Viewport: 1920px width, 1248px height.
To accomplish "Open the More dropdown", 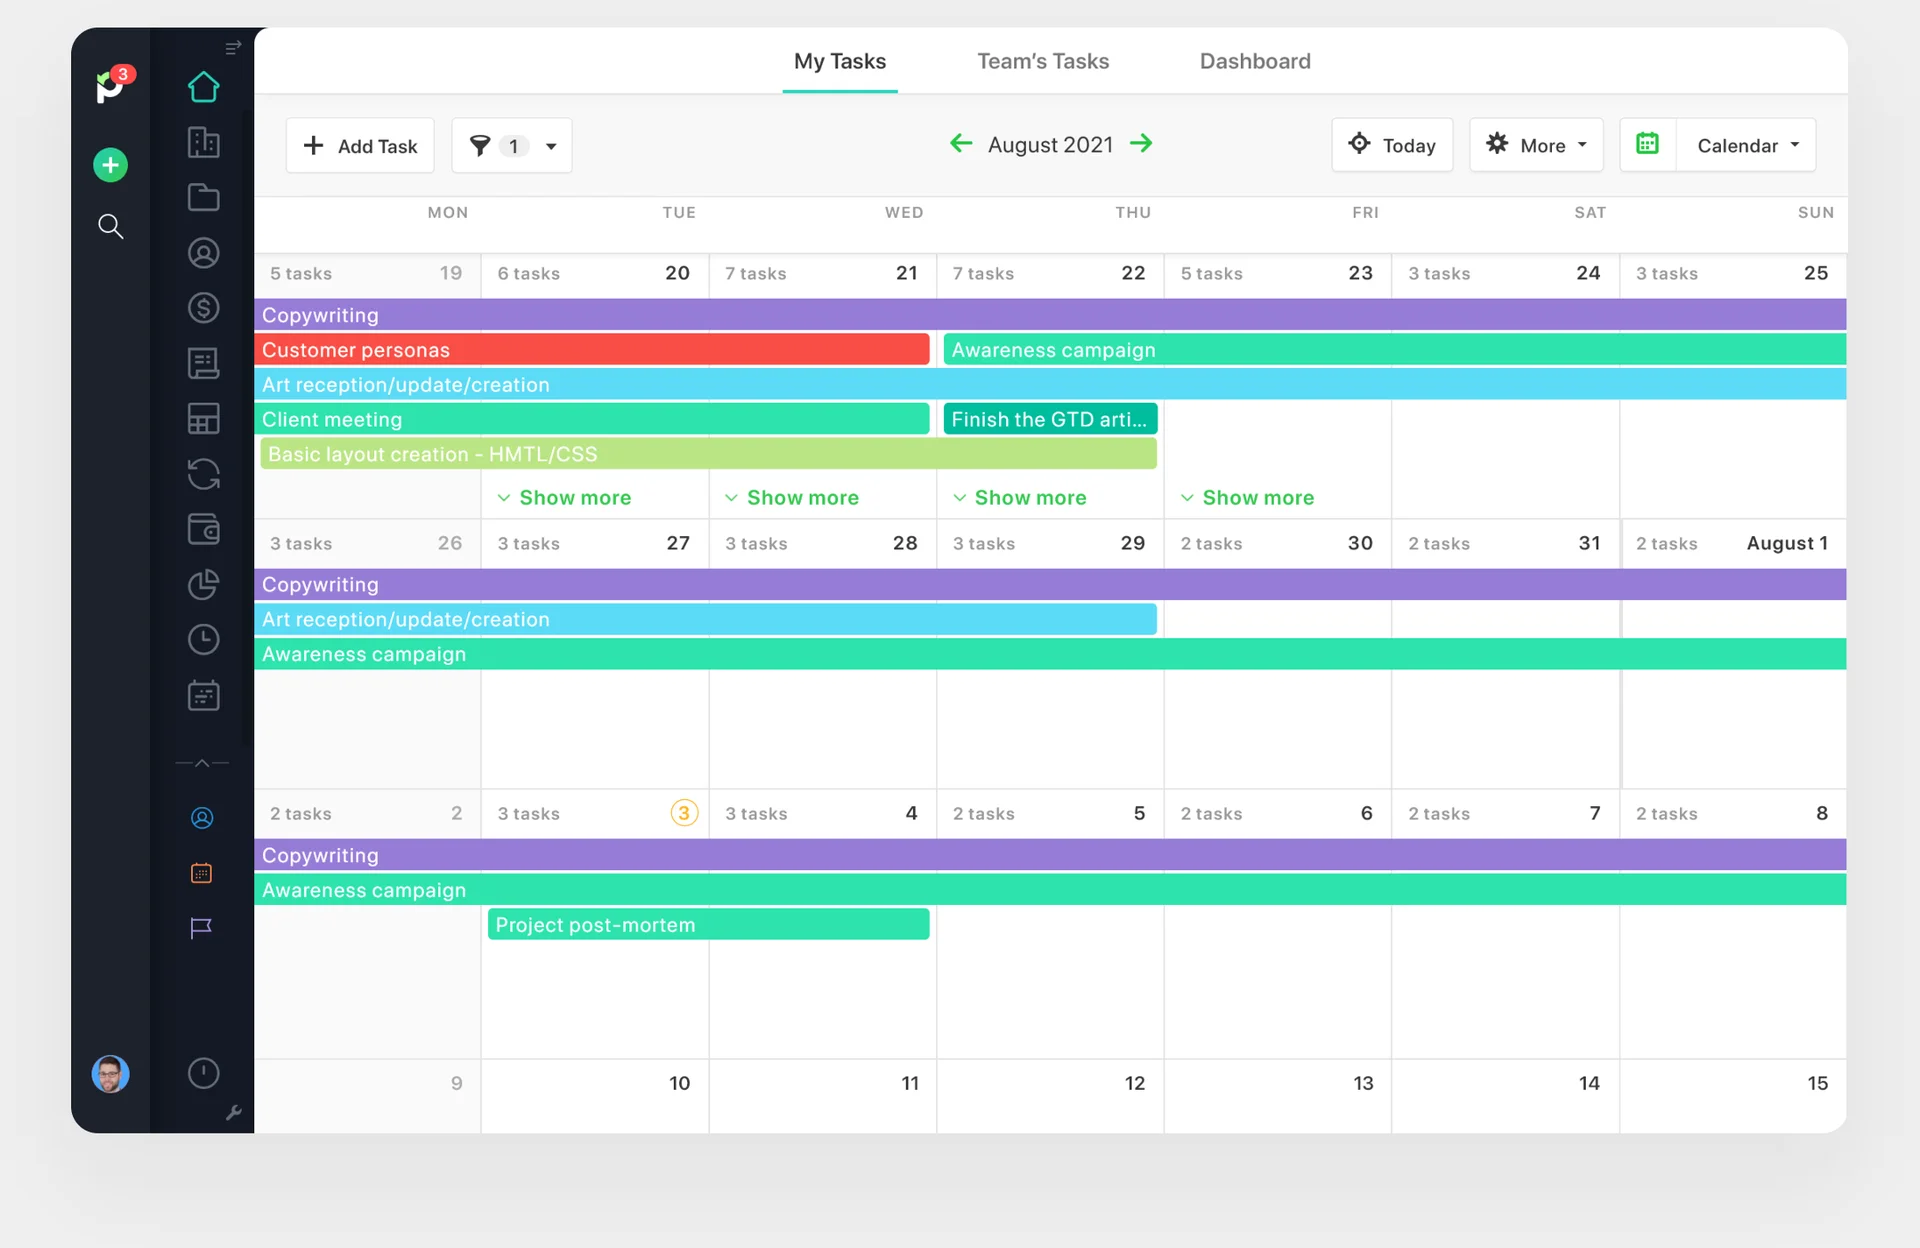I will click(x=1536, y=145).
